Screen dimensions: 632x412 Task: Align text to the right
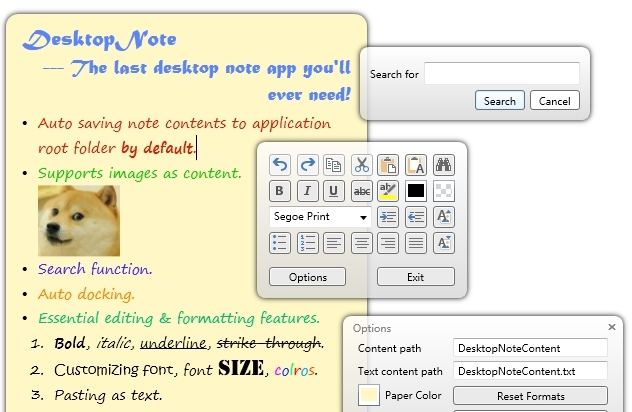pyautogui.click(x=388, y=243)
